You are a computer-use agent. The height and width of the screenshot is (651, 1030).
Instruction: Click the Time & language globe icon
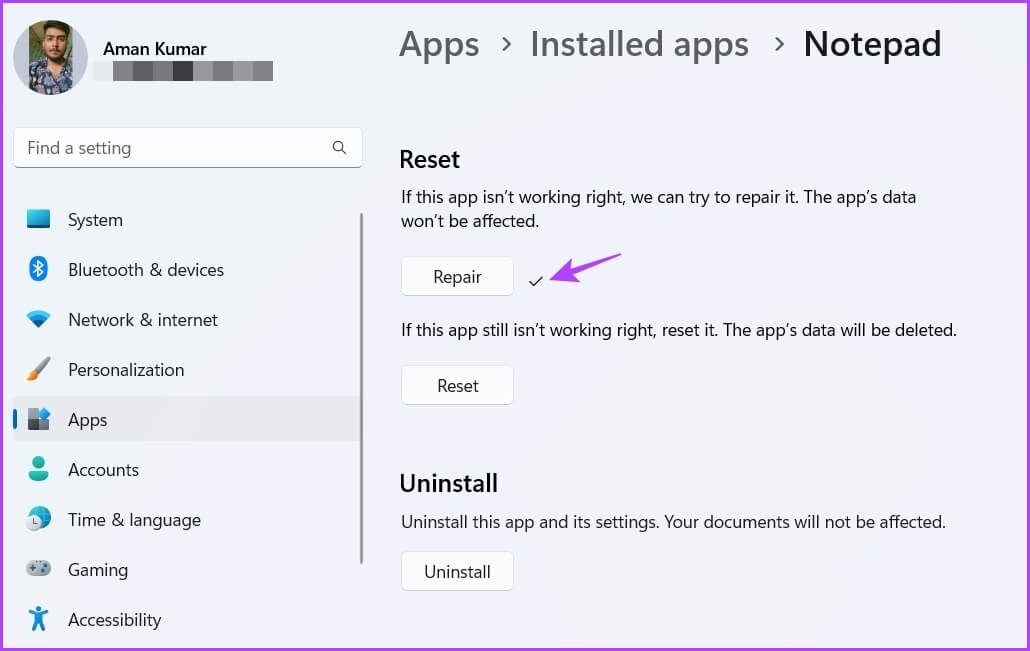pos(38,519)
